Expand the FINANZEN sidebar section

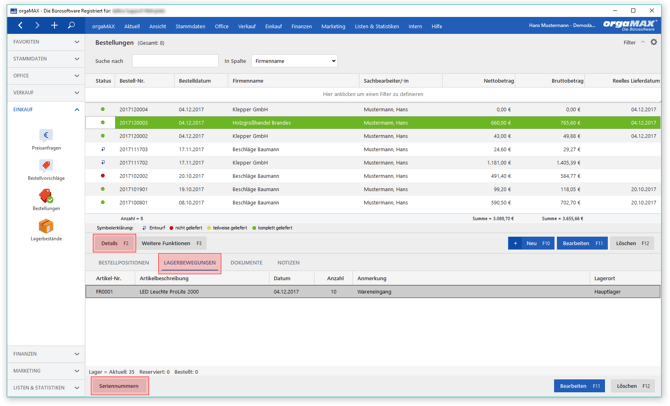[46, 354]
